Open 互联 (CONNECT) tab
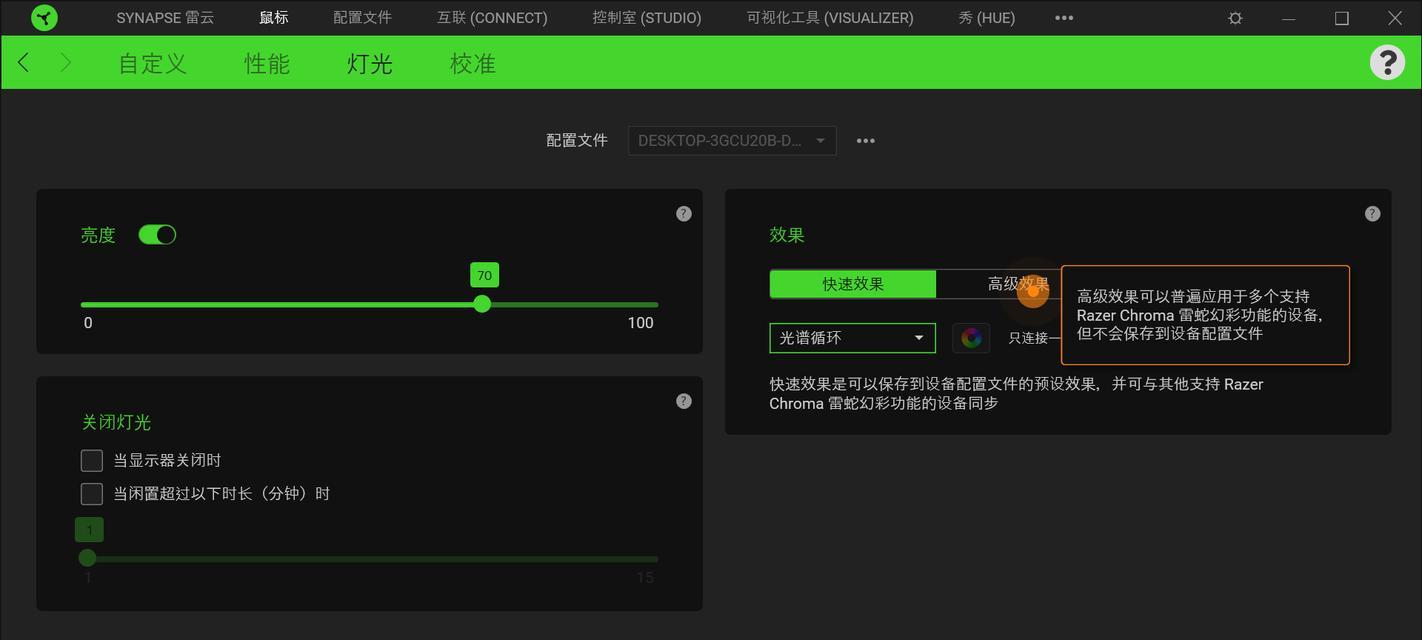This screenshot has height=640, width=1422. tap(492, 18)
